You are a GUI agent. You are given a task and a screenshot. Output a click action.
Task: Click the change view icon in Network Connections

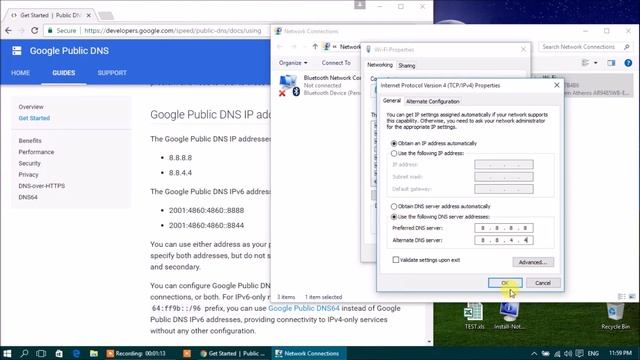click(585, 63)
